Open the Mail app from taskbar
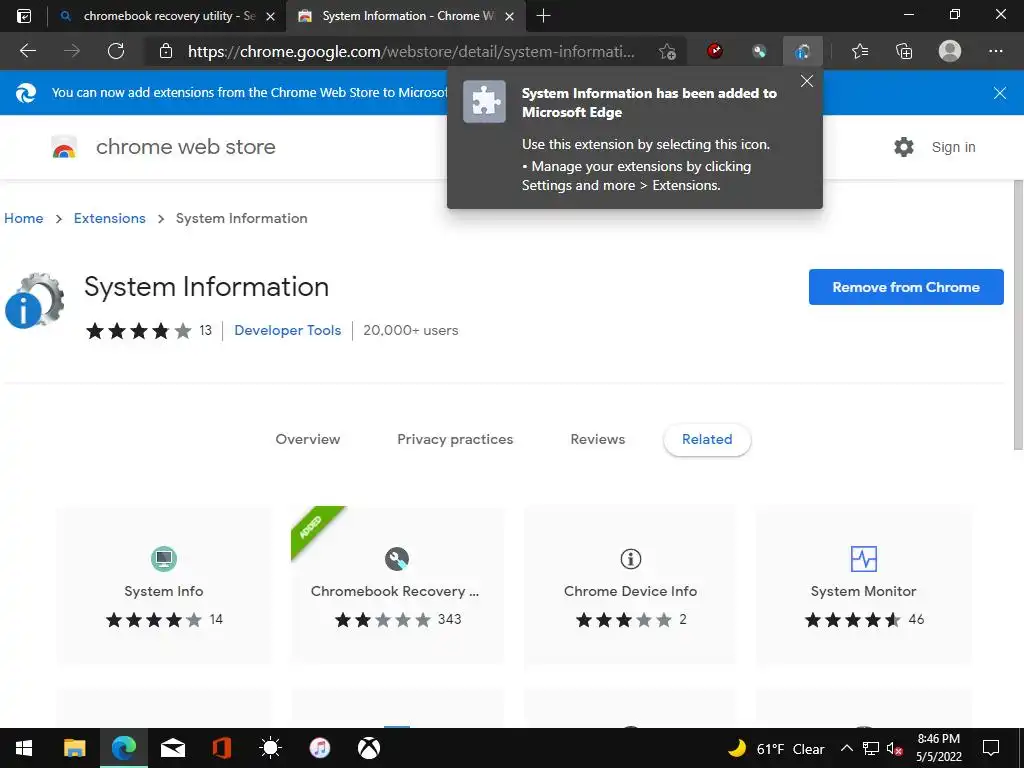1024x768 pixels. pyautogui.click(x=172, y=748)
